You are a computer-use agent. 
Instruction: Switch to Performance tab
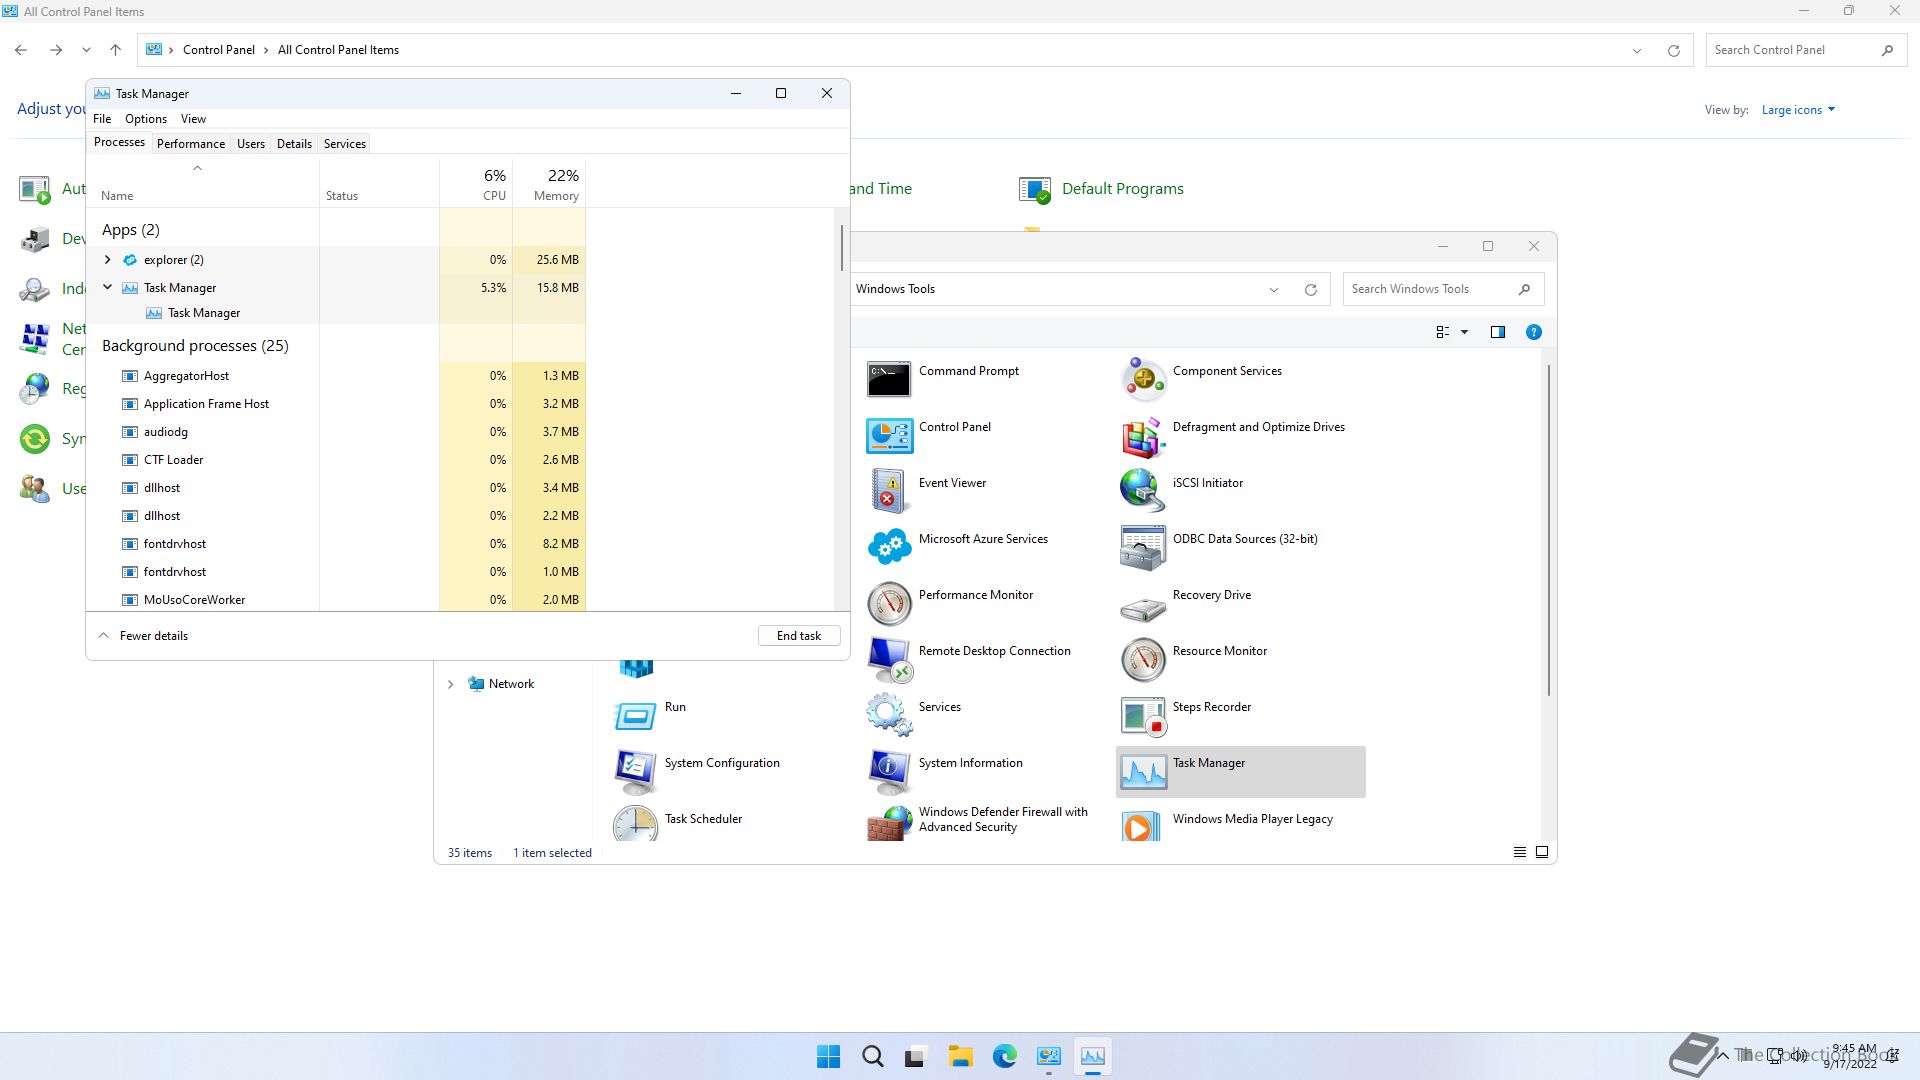tap(191, 144)
